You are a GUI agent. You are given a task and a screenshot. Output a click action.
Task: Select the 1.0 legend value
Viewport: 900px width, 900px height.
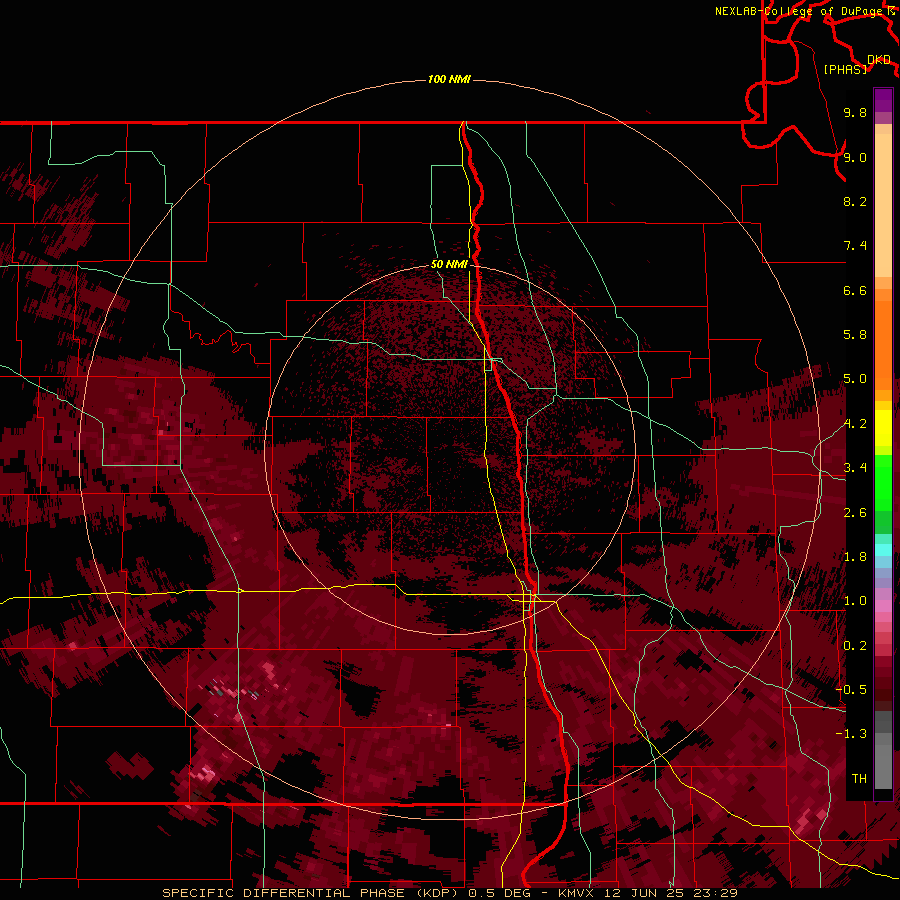[855, 601]
